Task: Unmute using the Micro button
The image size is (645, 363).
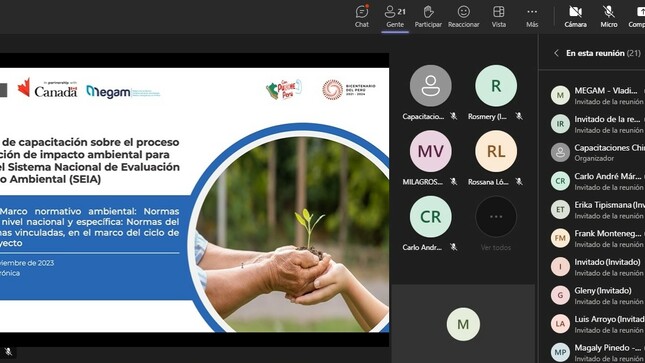Action: (x=609, y=16)
